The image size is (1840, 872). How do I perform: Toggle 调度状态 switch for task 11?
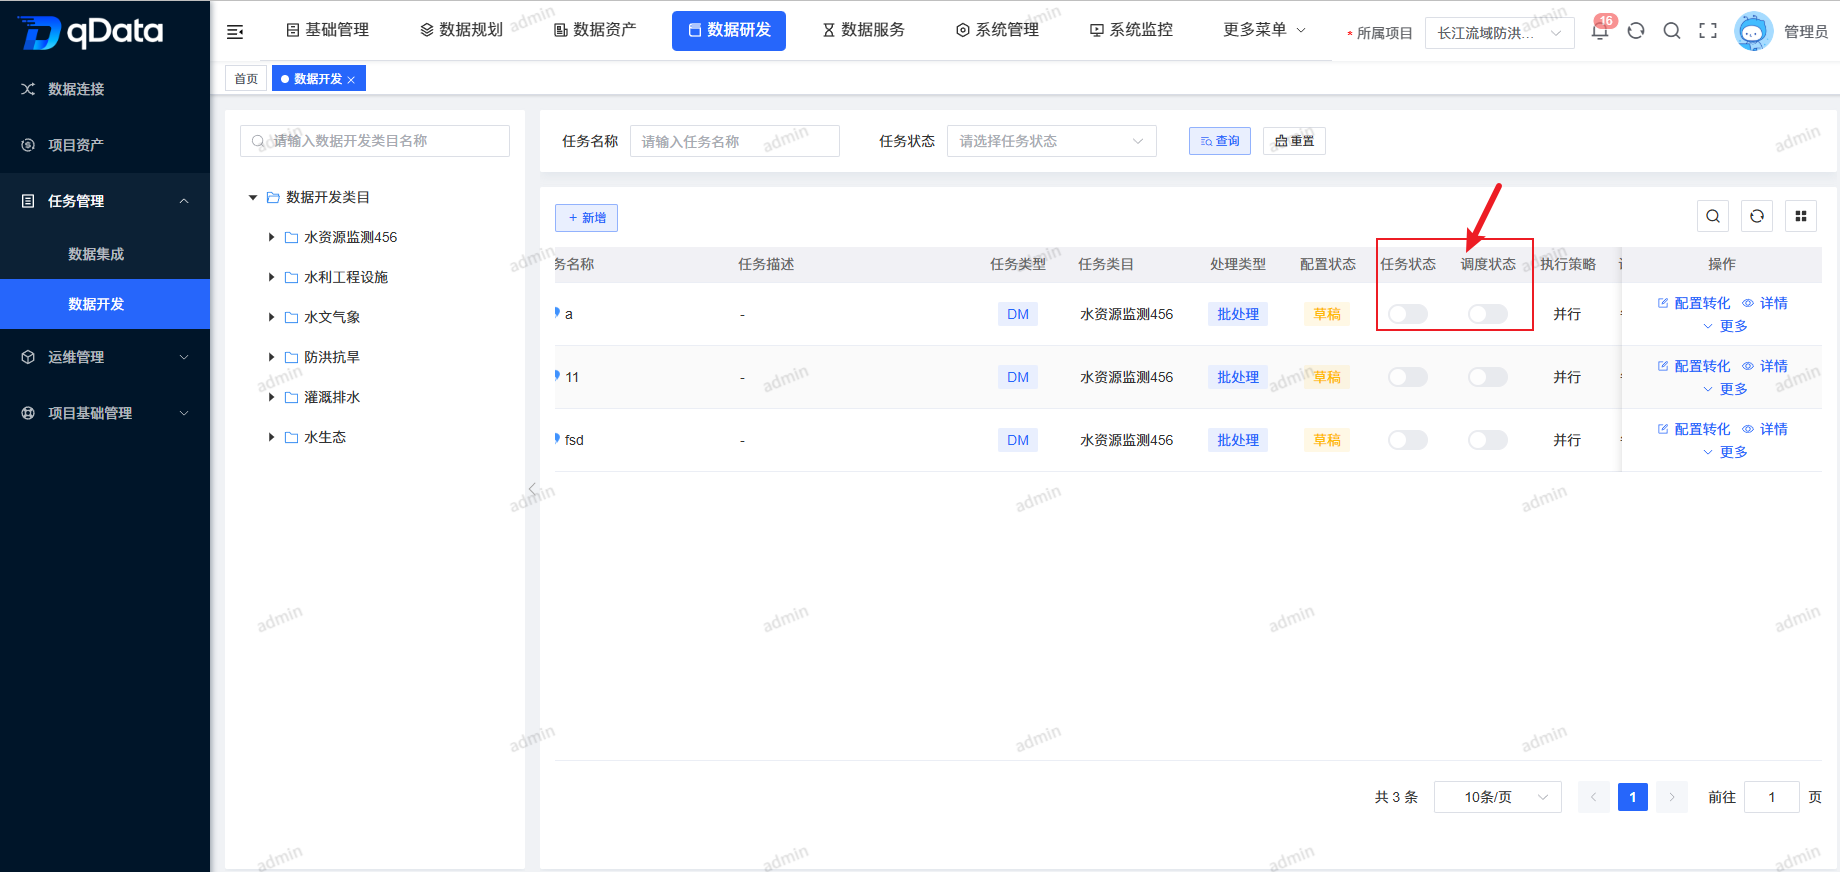tap(1488, 377)
